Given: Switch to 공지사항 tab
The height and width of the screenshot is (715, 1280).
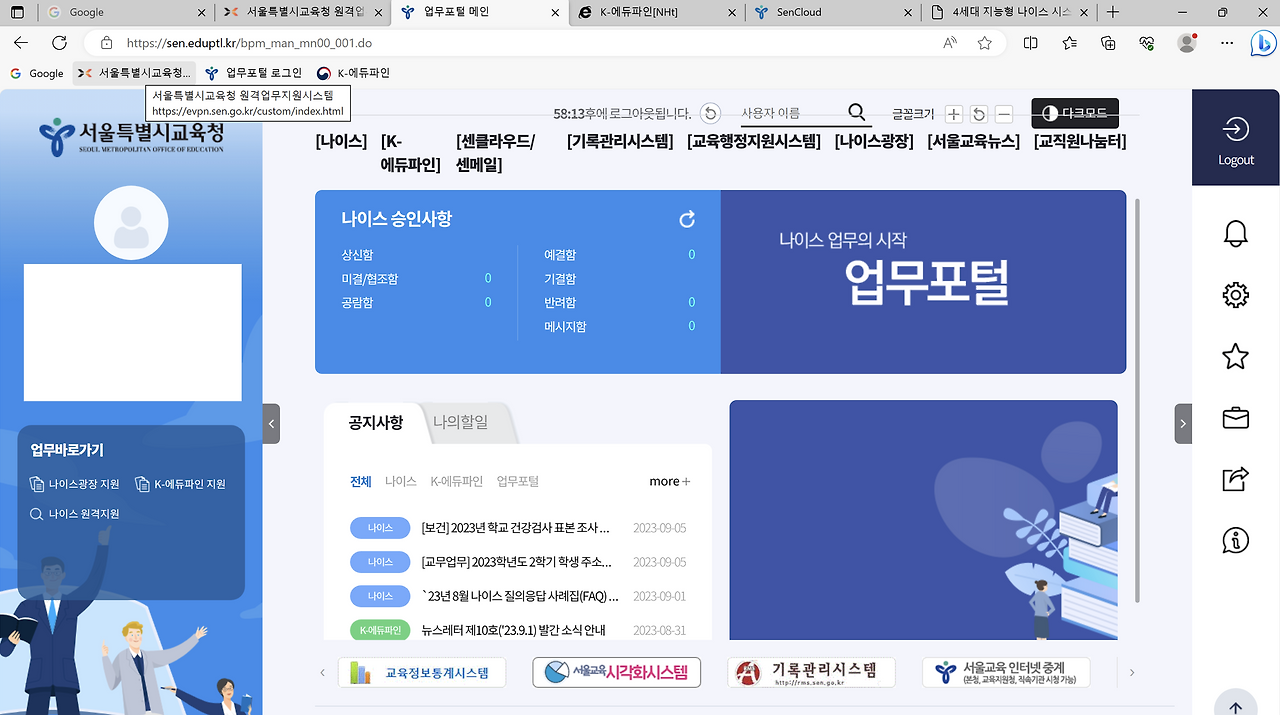Looking at the screenshot, I should (x=376, y=422).
